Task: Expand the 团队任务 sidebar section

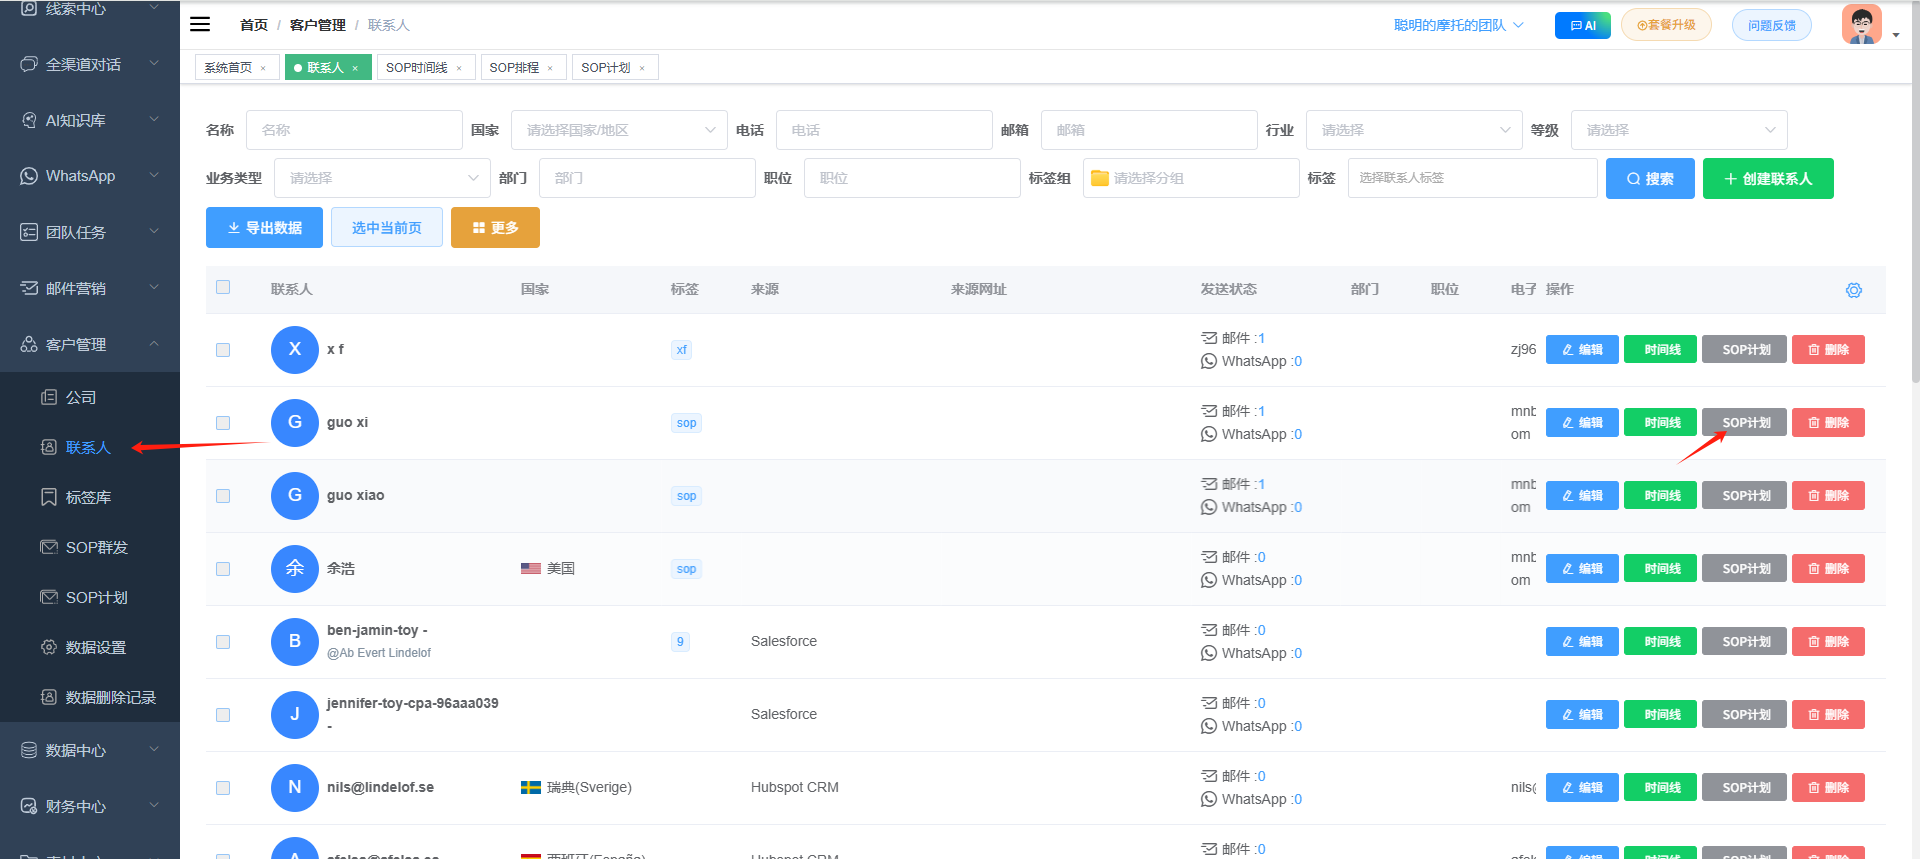Action: click(90, 232)
